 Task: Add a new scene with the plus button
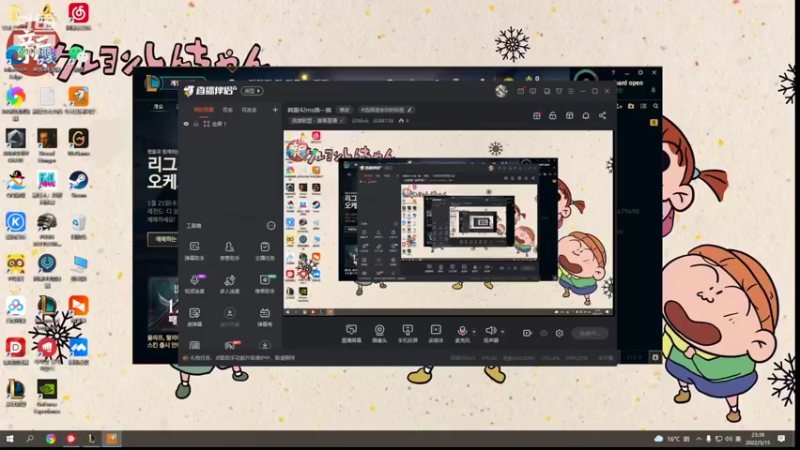pos(275,110)
